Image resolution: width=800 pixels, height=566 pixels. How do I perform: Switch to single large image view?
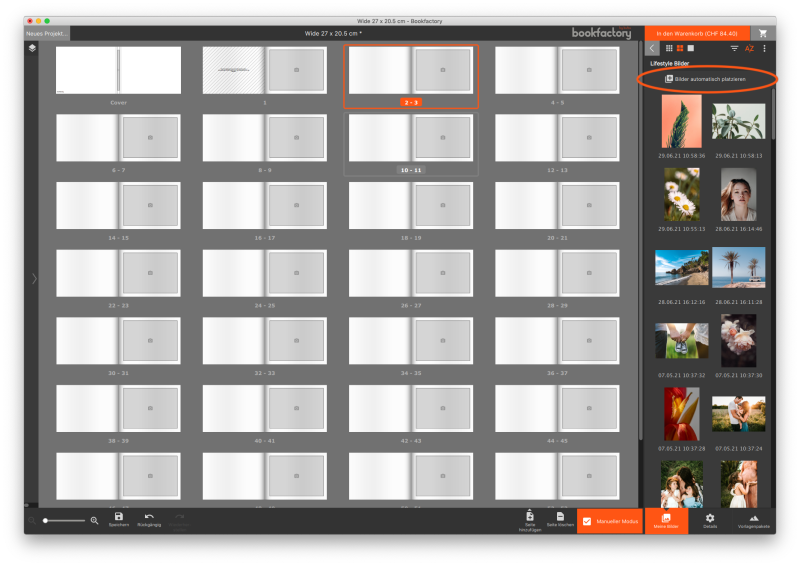690,48
